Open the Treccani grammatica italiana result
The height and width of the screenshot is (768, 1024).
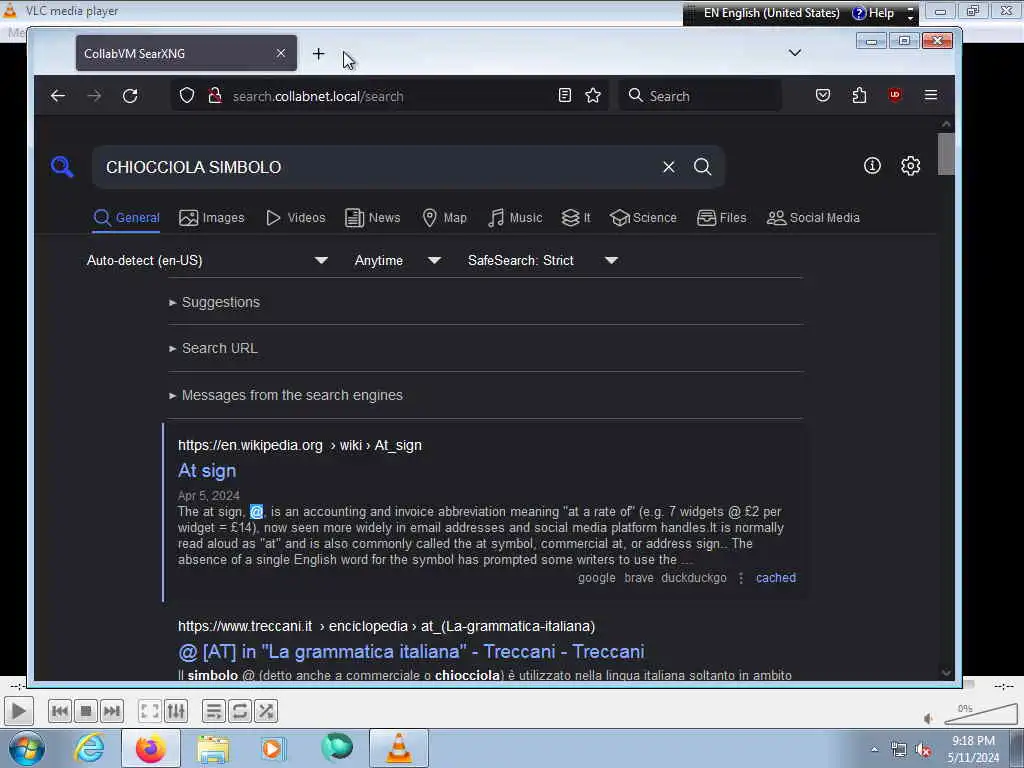click(x=411, y=651)
